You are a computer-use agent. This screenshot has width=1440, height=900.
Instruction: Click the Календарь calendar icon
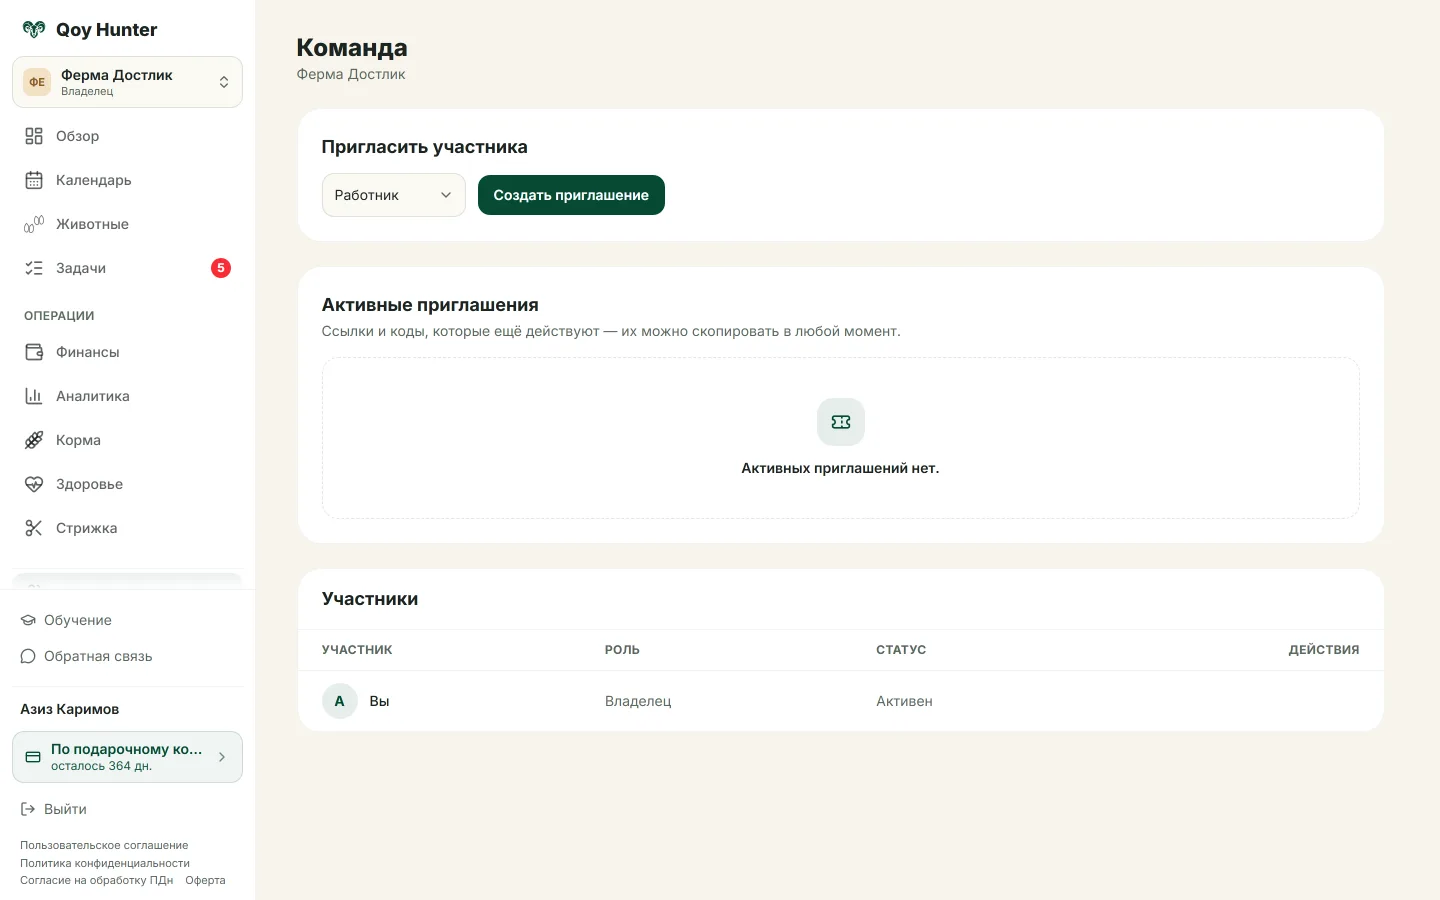(34, 180)
